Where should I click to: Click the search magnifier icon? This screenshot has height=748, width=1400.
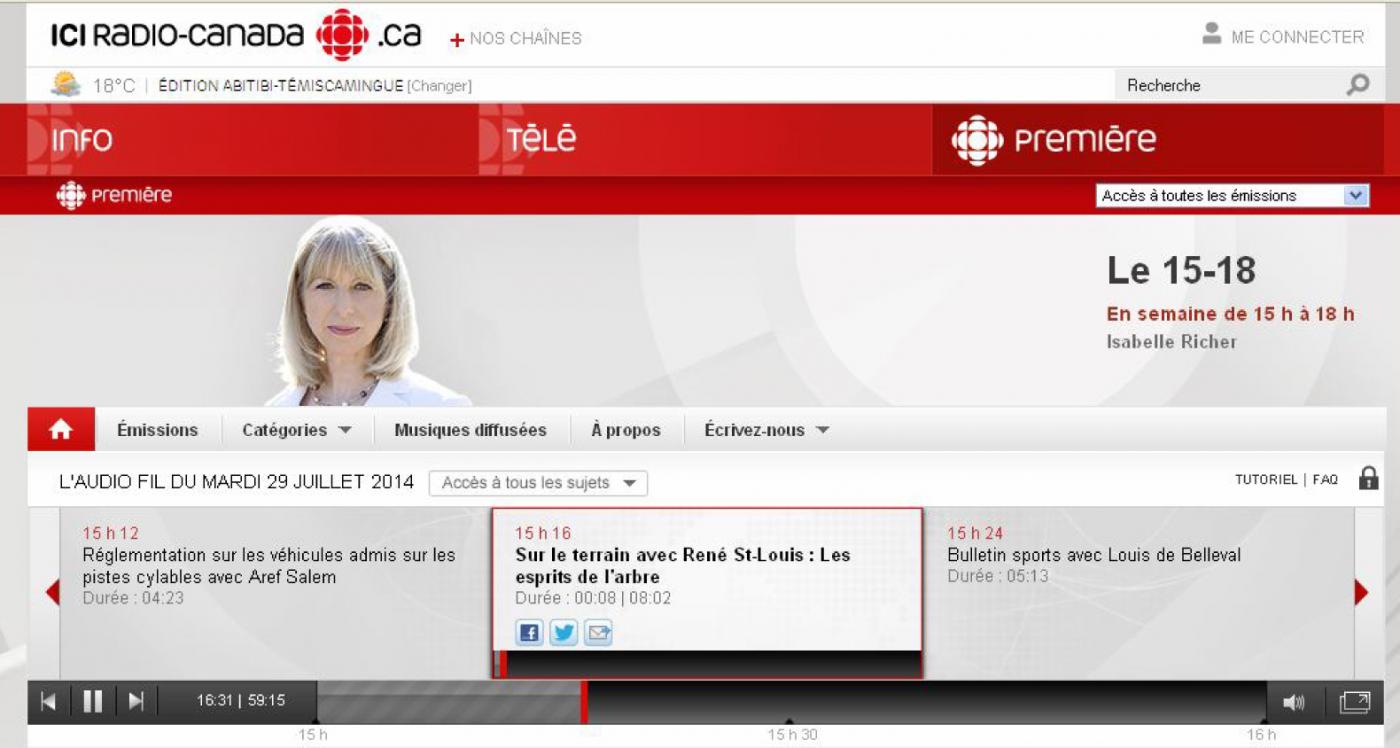click(1357, 85)
